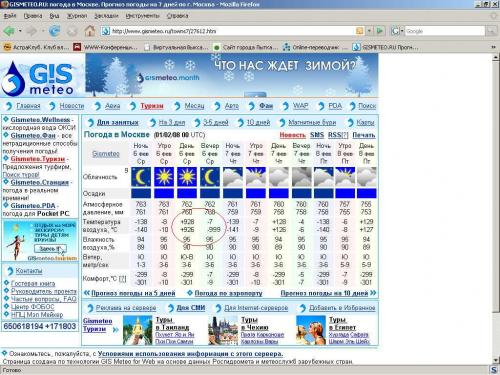Go to the Авиа navigation link
500x375 pixels.
[112, 106]
